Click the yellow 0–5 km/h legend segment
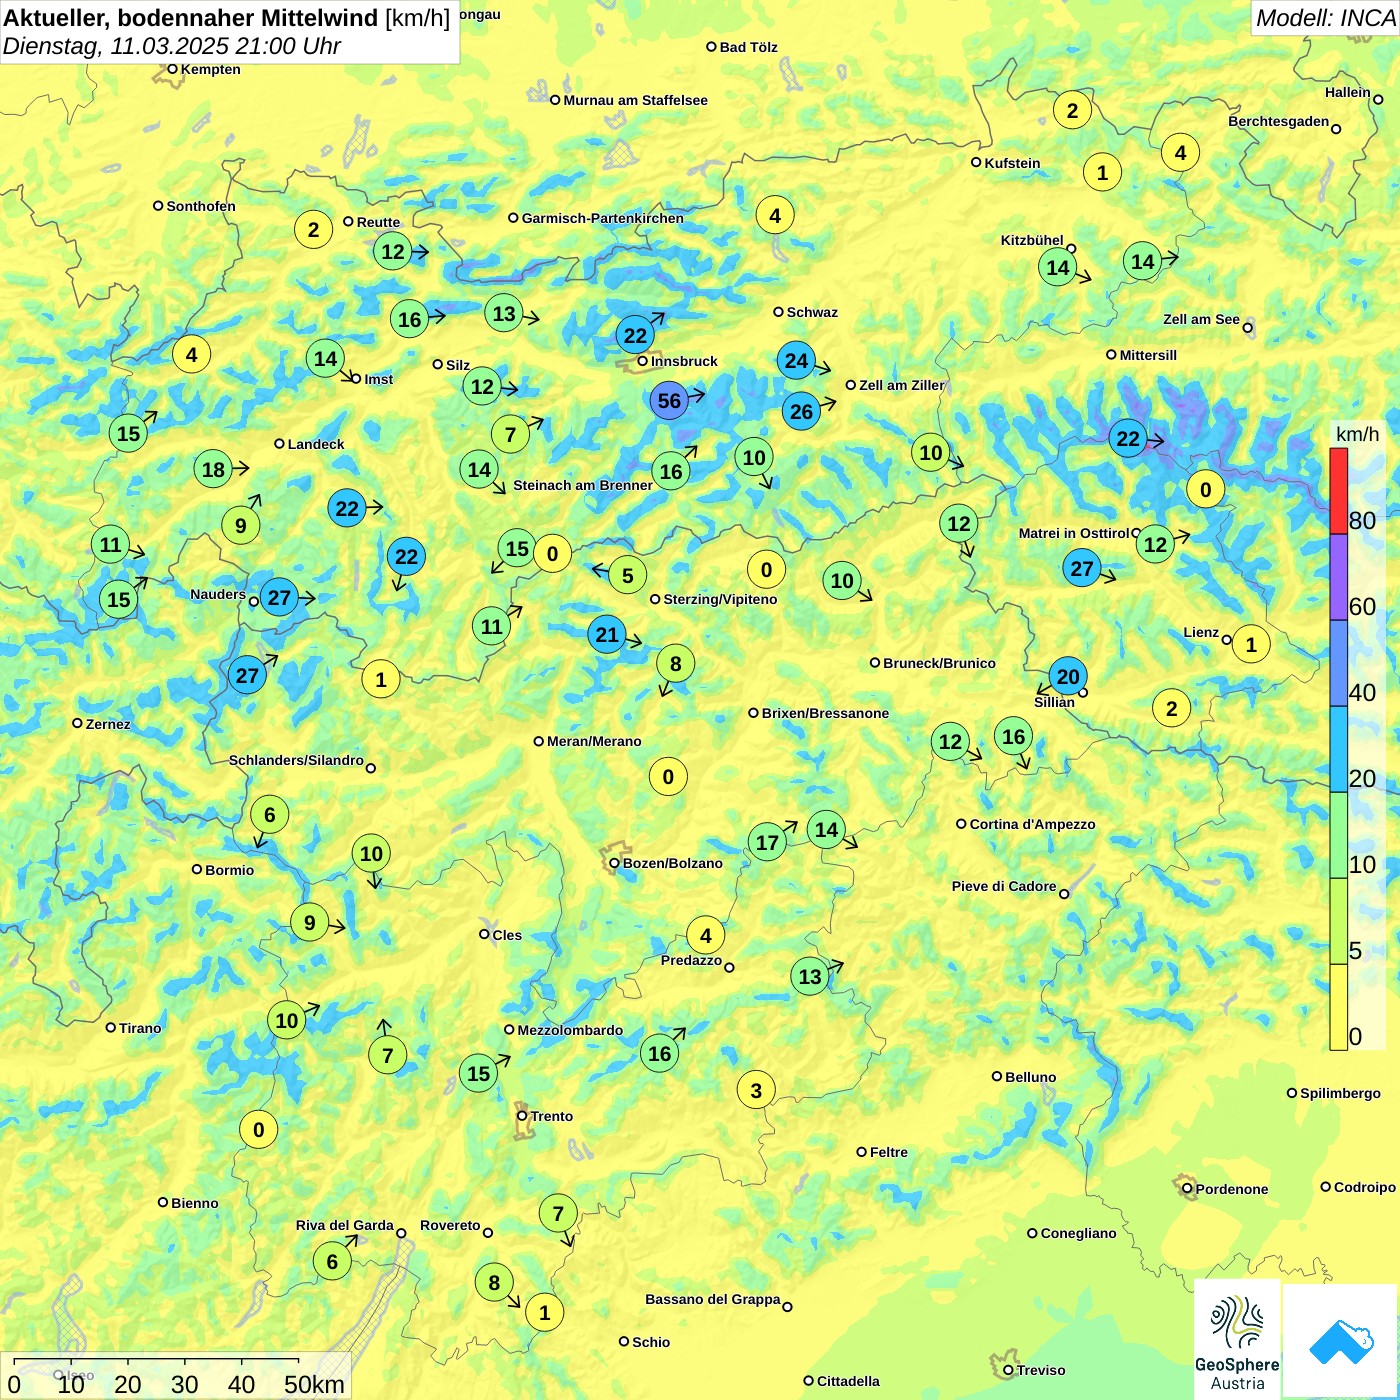Screen dimensions: 1400x1400 (x=1338, y=1007)
